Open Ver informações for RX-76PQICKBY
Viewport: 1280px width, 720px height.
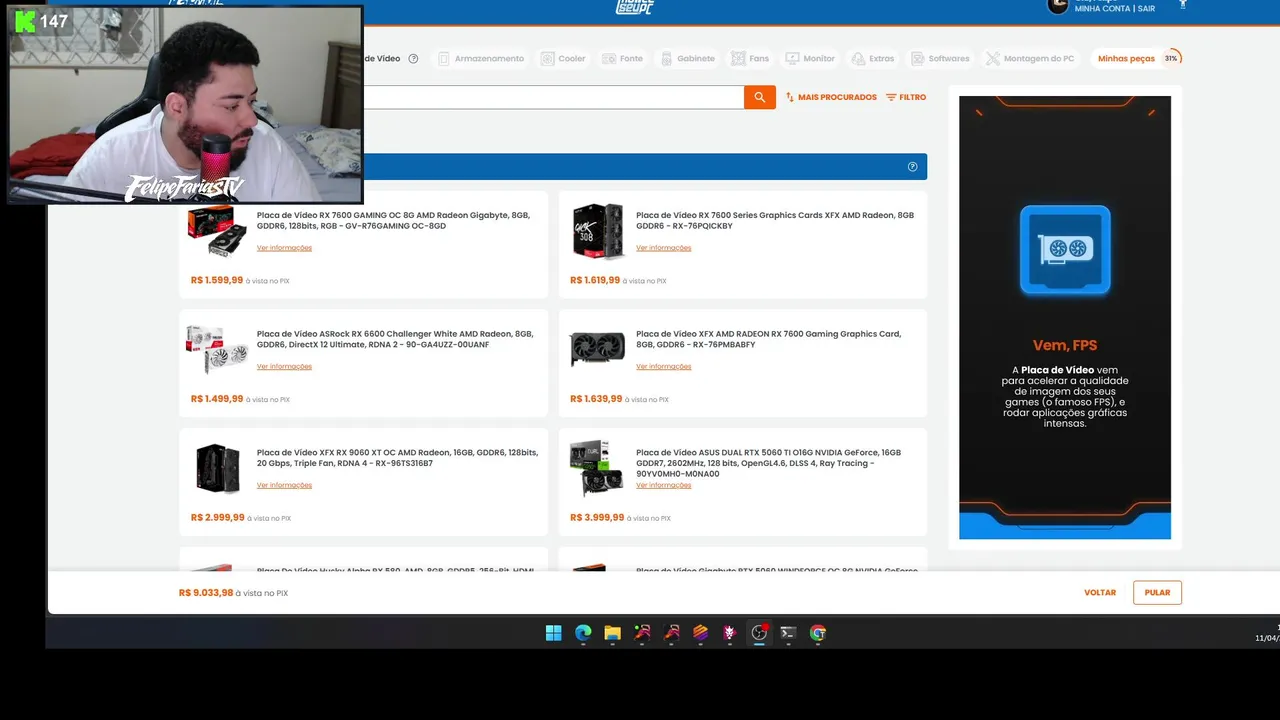(663, 248)
